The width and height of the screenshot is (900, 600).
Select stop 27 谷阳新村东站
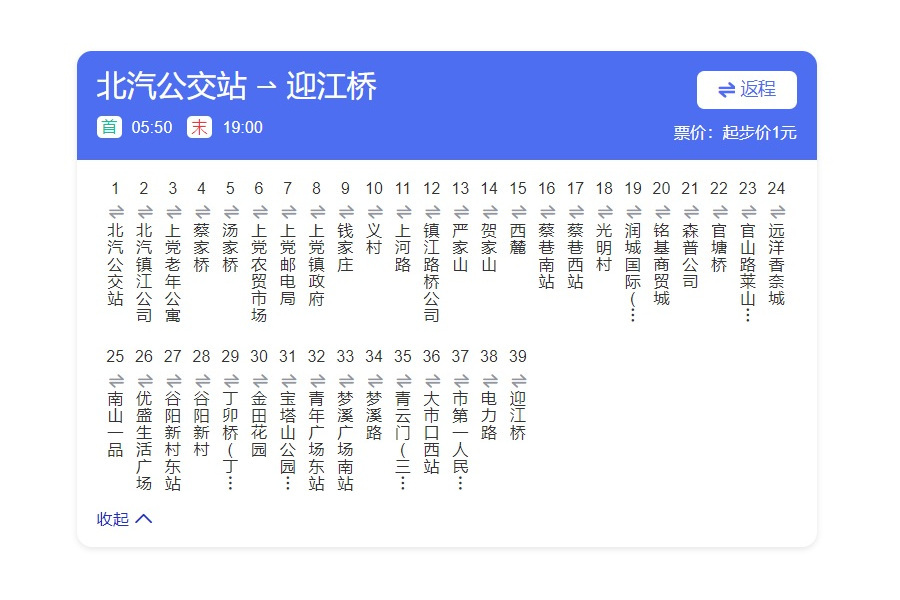[x=173, y=441]
